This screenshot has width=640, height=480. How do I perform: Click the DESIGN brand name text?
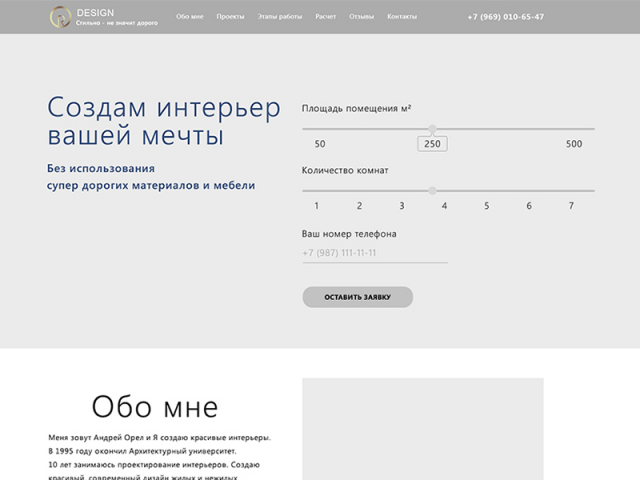point(96,13)
